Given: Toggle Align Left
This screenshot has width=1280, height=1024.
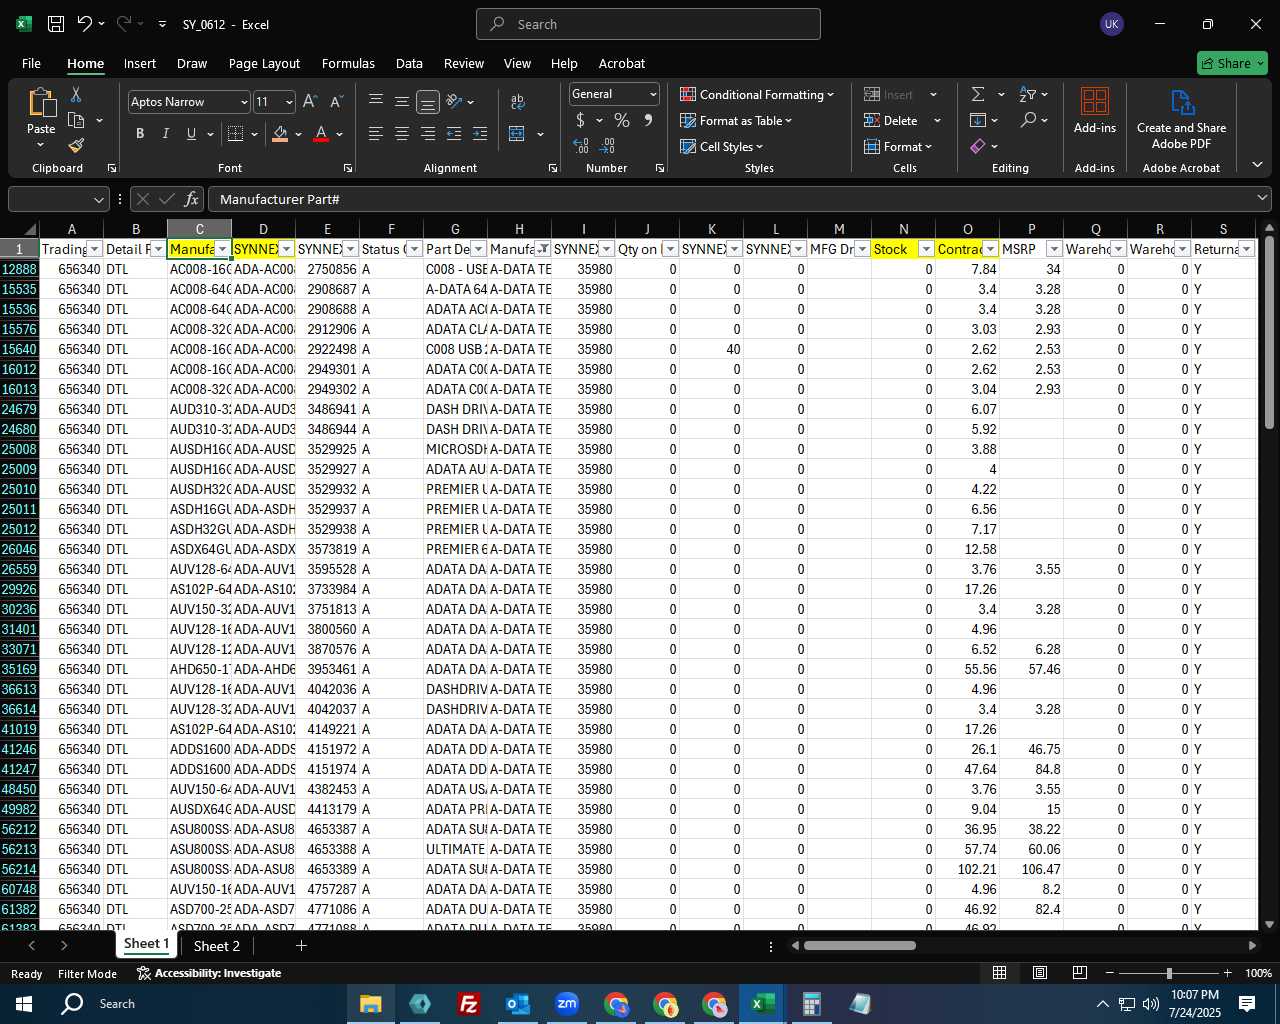Looking at the screenshot, I should [x=376, y=133].
